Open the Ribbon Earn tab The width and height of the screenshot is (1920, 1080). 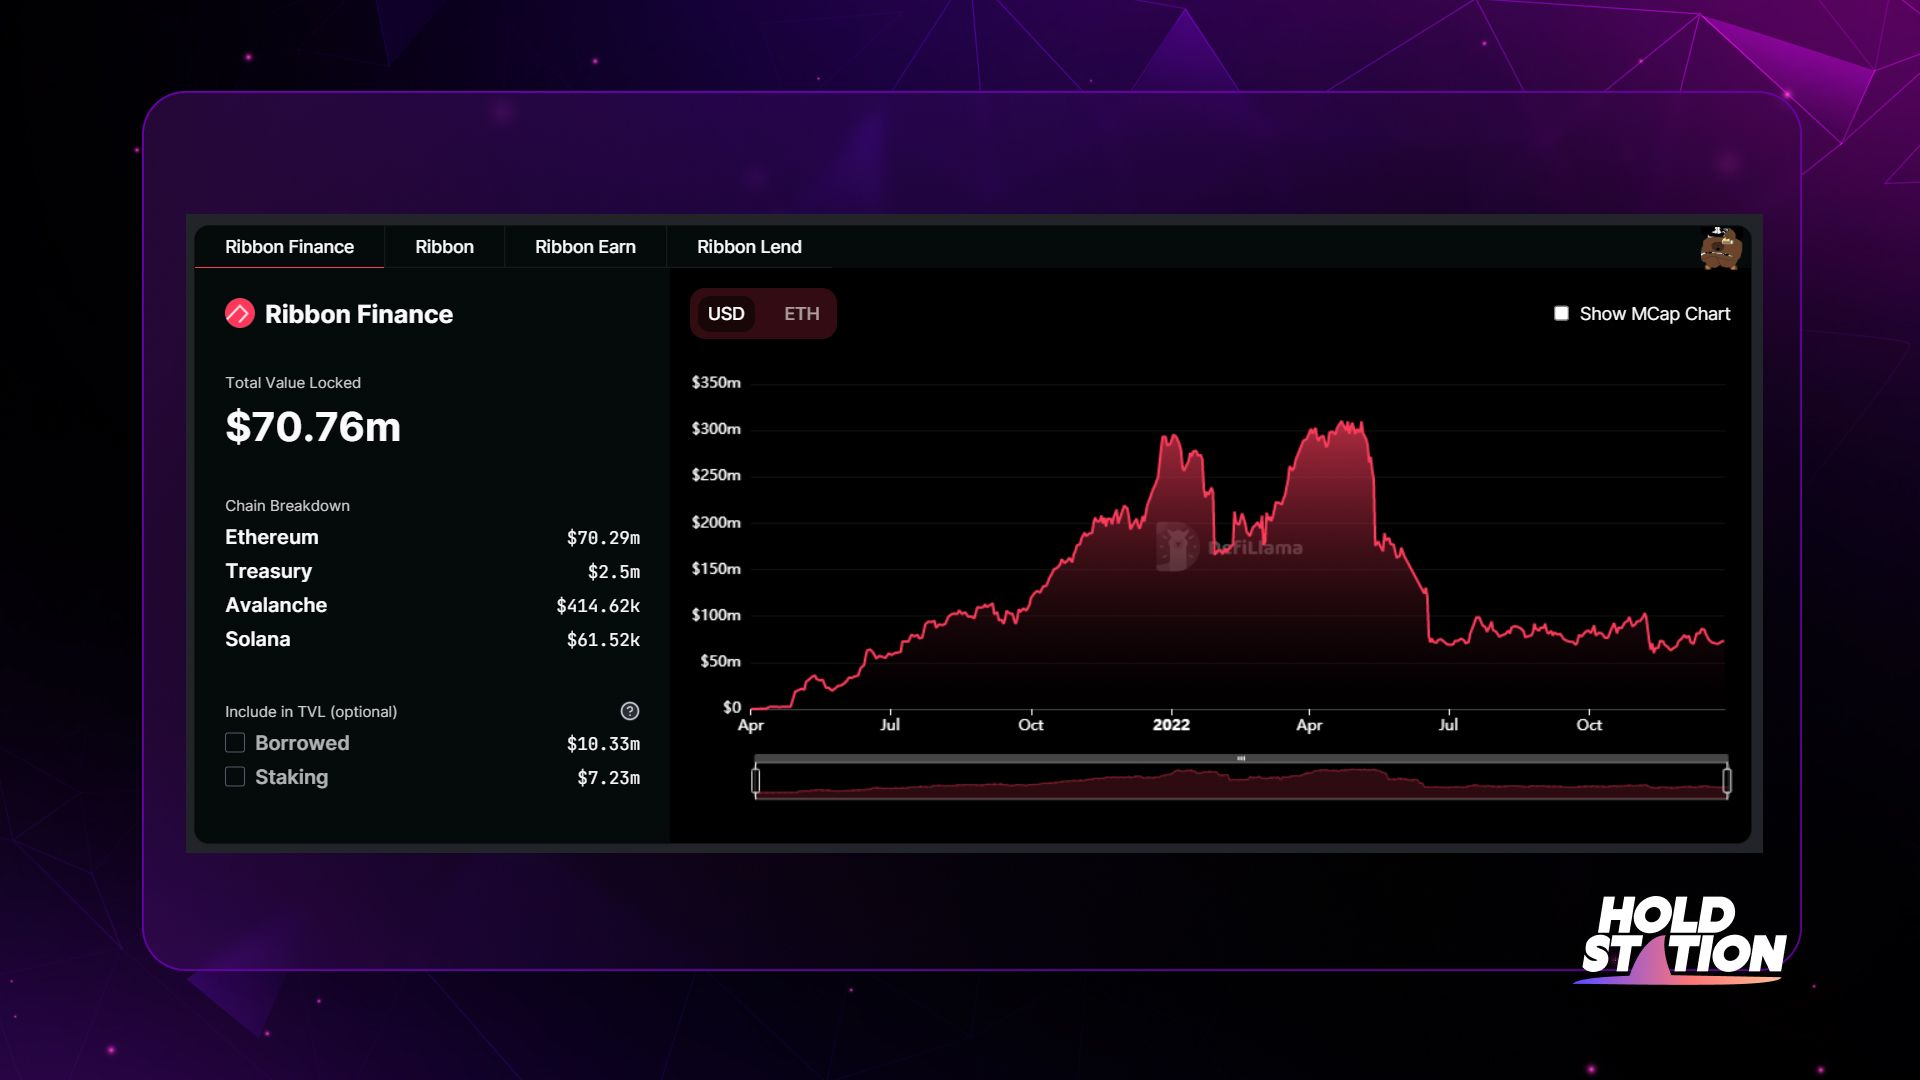(x=585, y=247)
